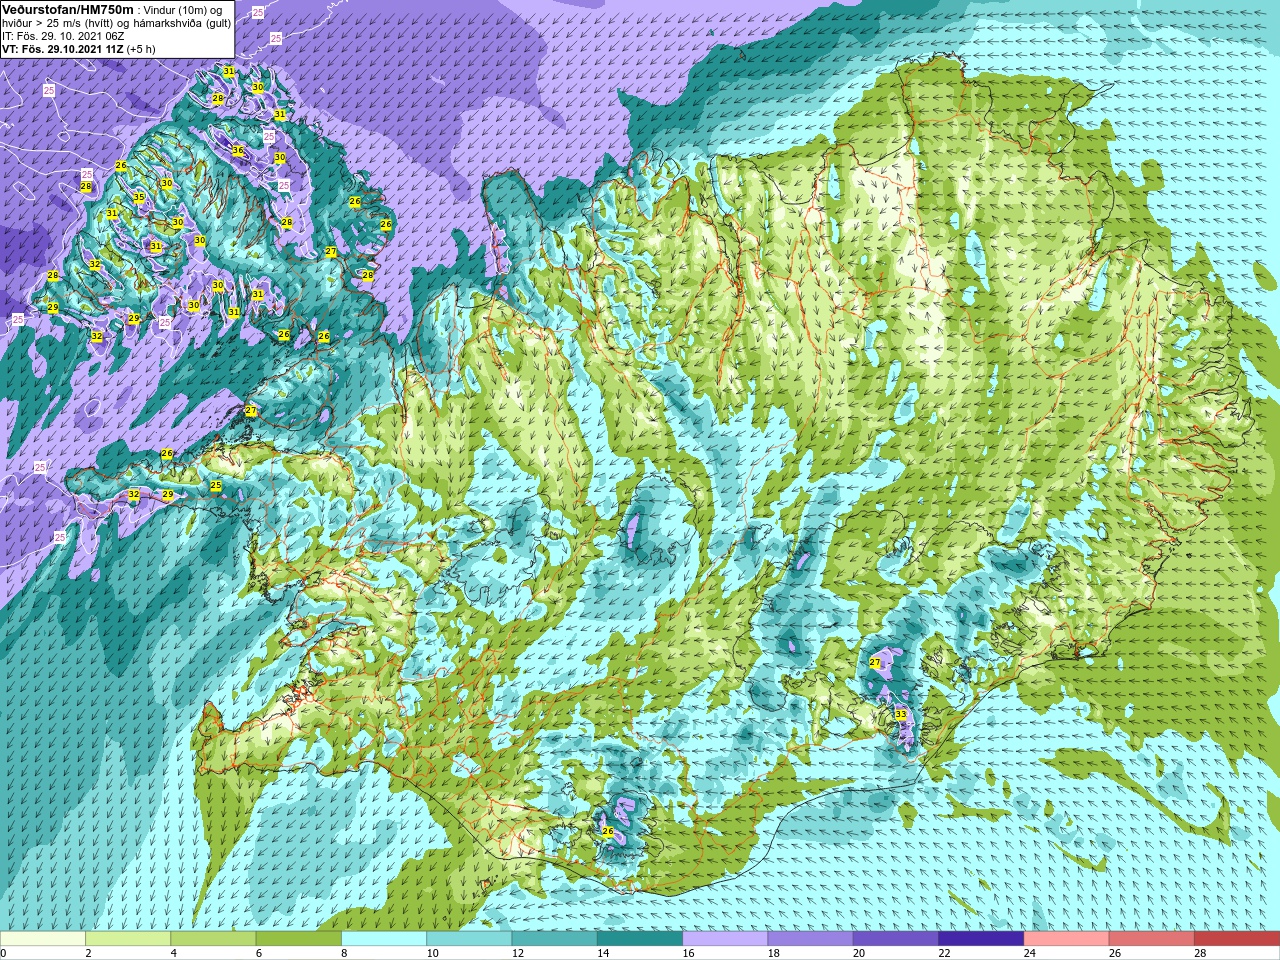Pick the 10–12 m/s turquoise legend swatch

(x=469, y=939)
